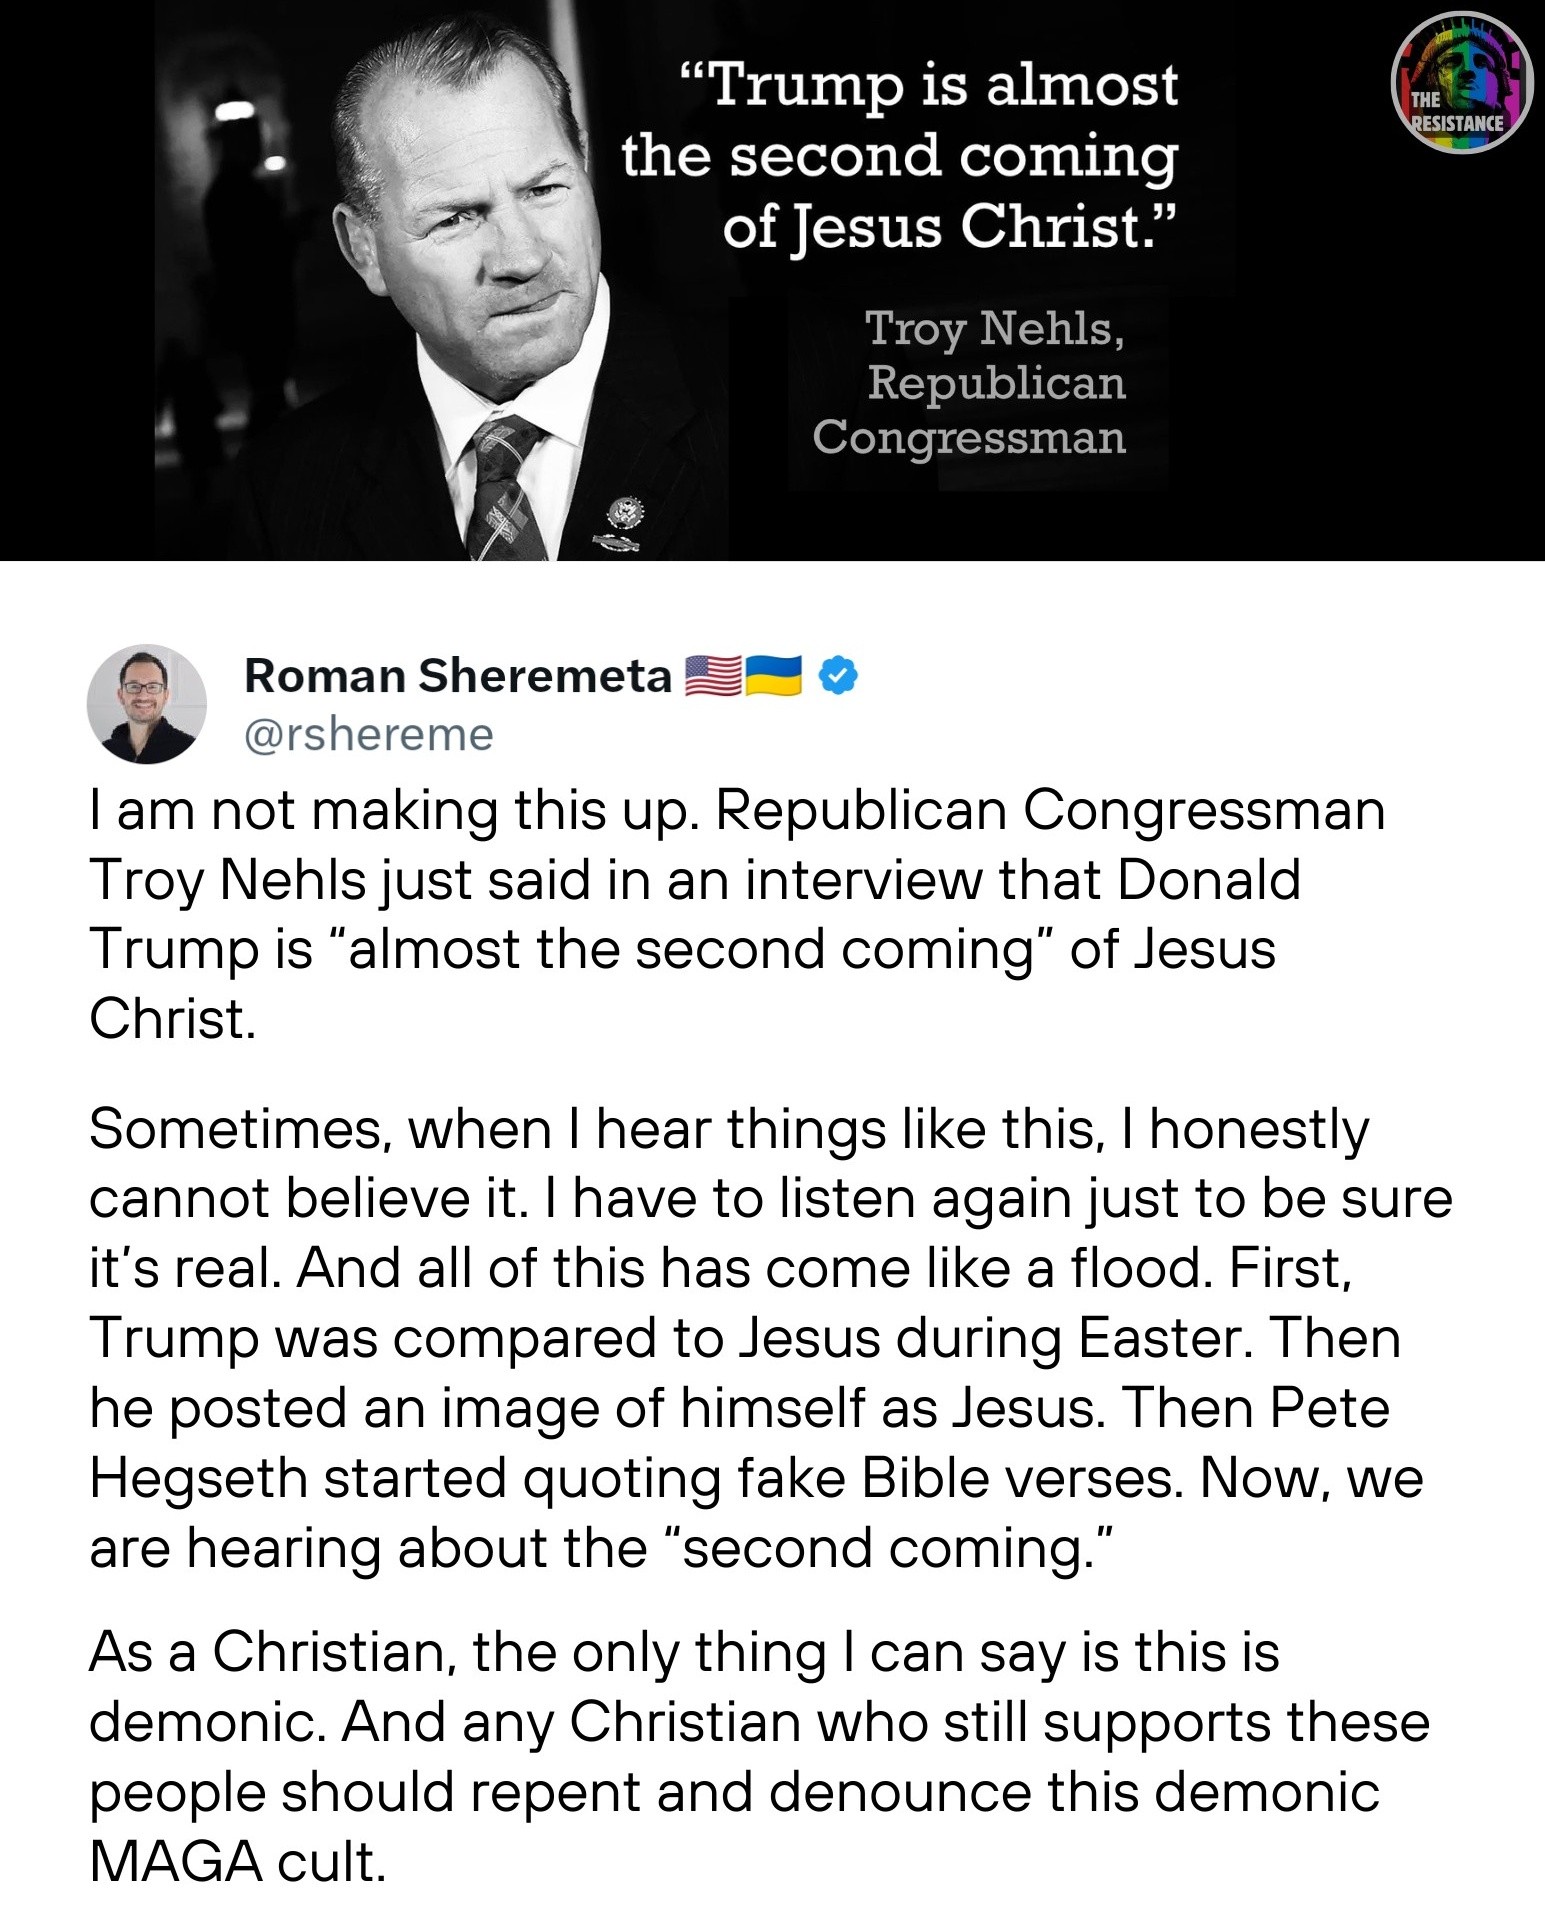Click the American flag emoji
The image size is (1545, 1931).
pos(713,676)
